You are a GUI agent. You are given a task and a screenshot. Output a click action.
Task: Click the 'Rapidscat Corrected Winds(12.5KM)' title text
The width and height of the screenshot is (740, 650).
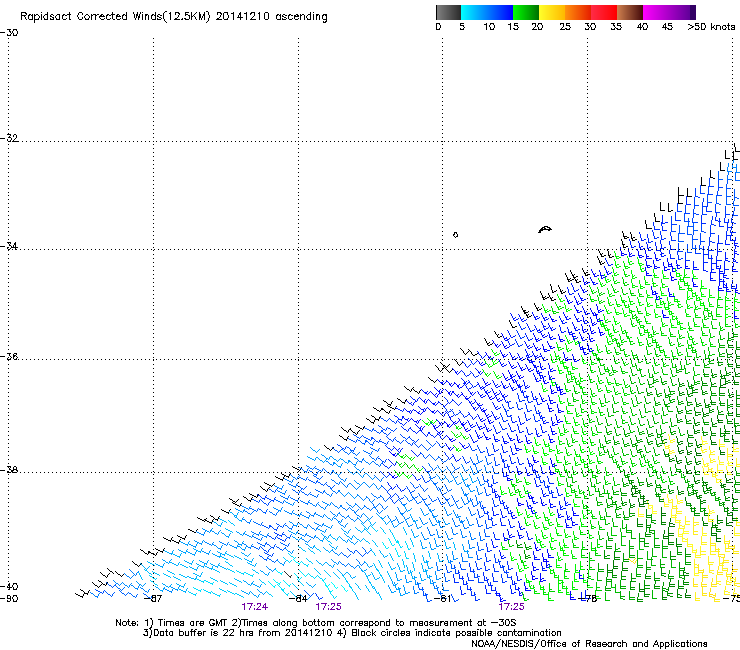tap(115, 17)
